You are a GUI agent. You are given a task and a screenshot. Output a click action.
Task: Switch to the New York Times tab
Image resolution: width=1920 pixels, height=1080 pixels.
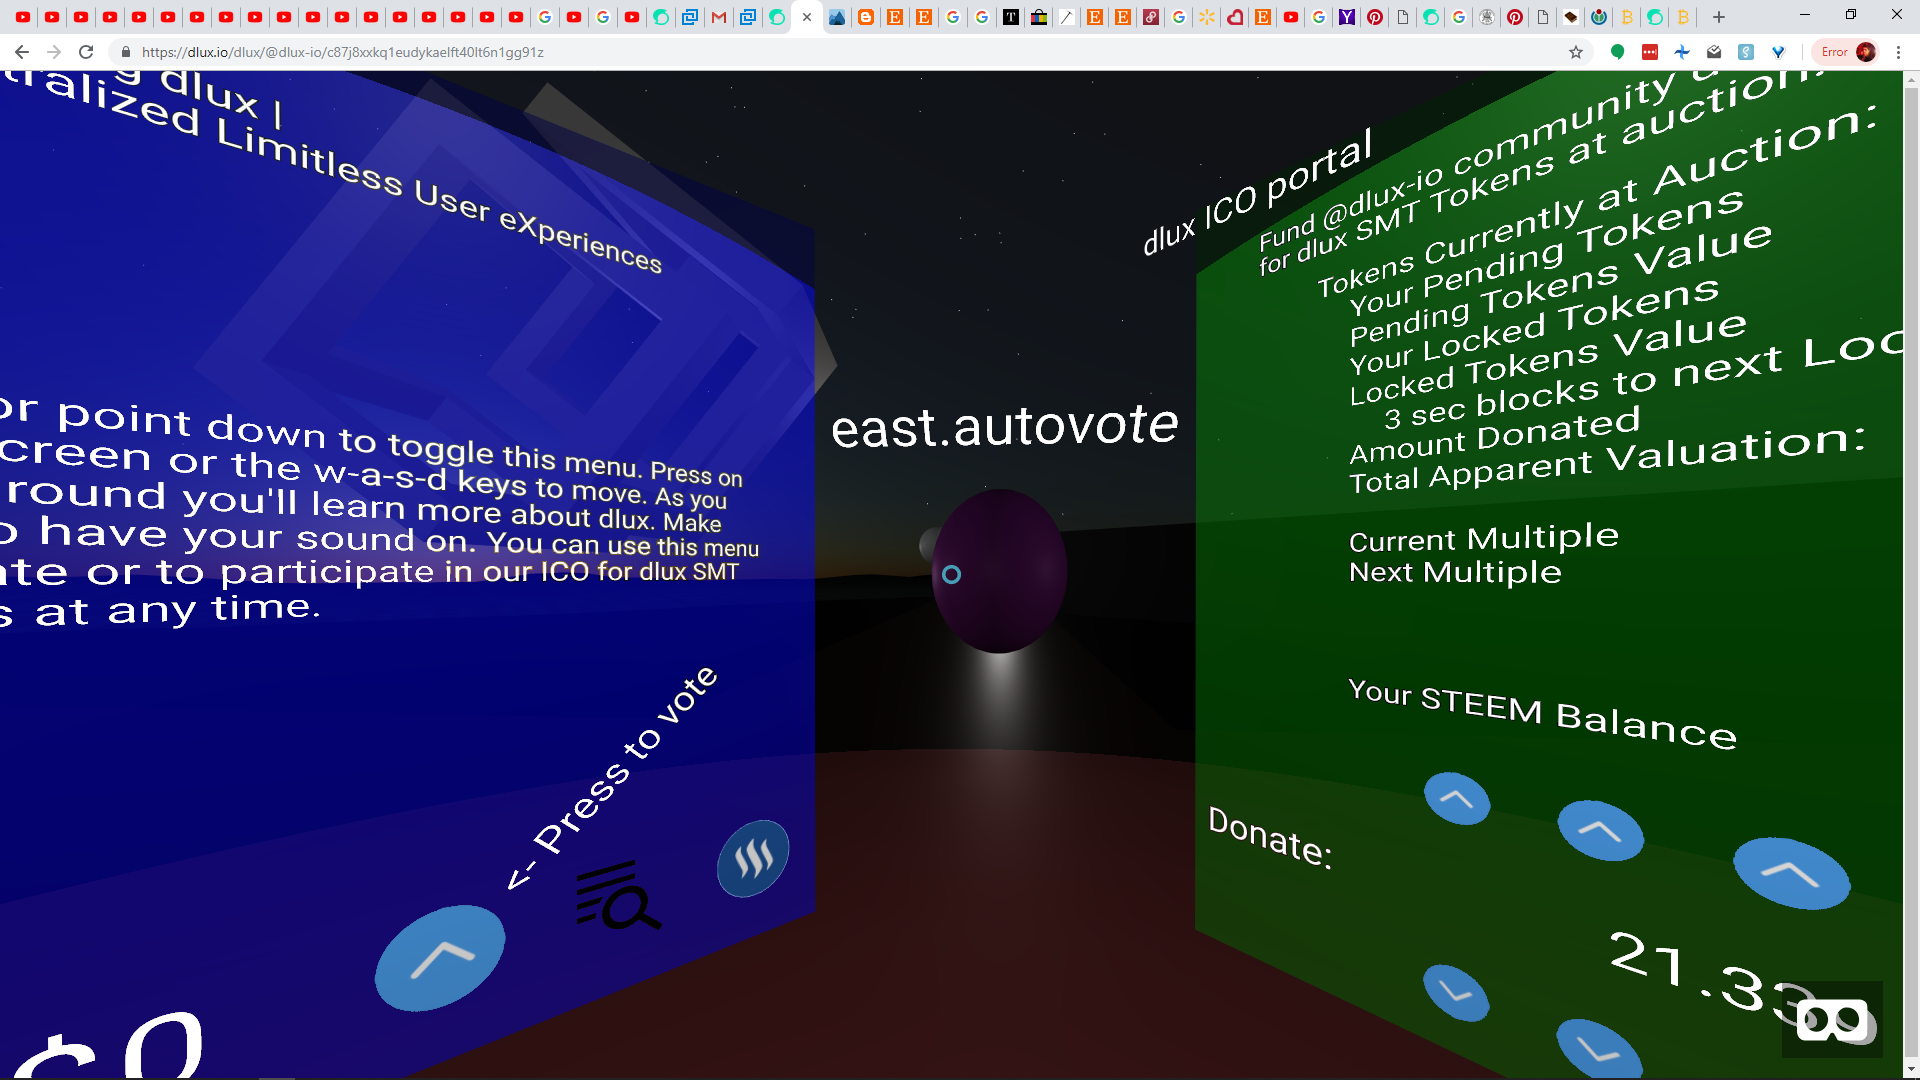tap(1011, 17)
